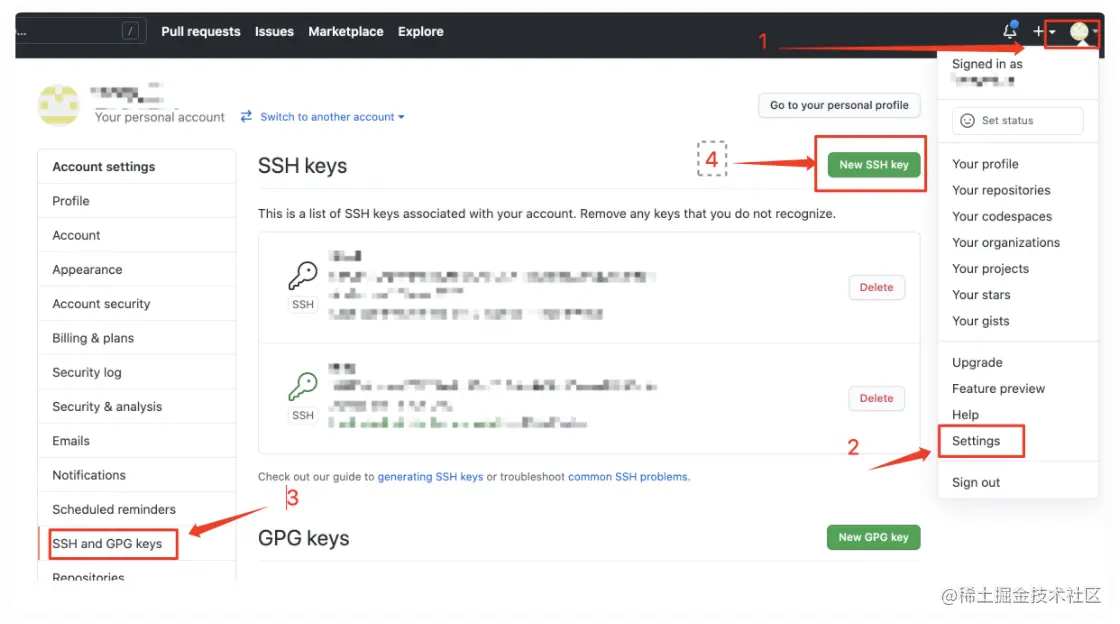Choose Upgrade in the user menu

976,363
